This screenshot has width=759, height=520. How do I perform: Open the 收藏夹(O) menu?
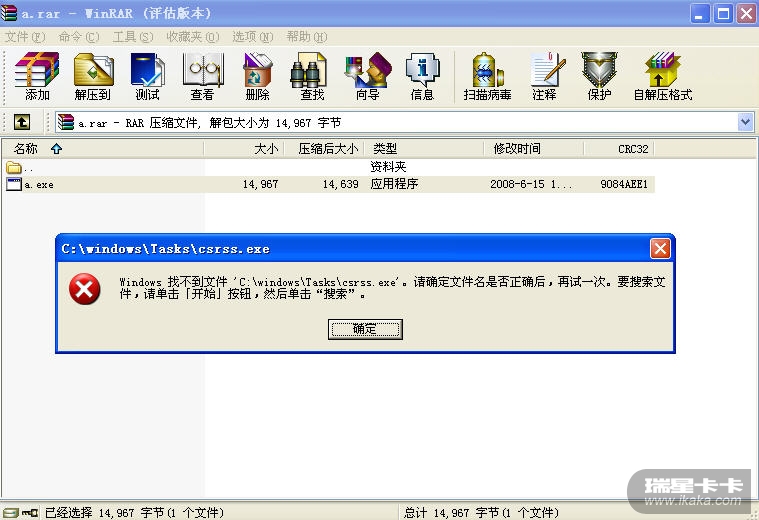tap(193, 37)
